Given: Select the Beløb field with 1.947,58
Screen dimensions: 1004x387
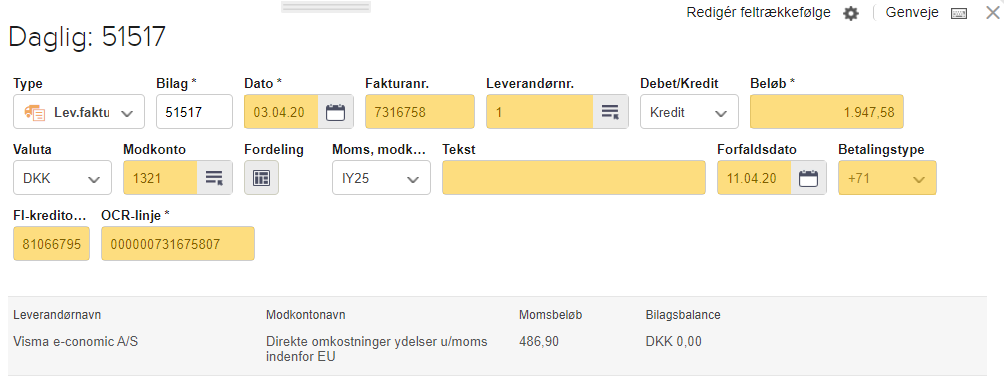Looking at the screenshot, I should click(x=827, y=112).
